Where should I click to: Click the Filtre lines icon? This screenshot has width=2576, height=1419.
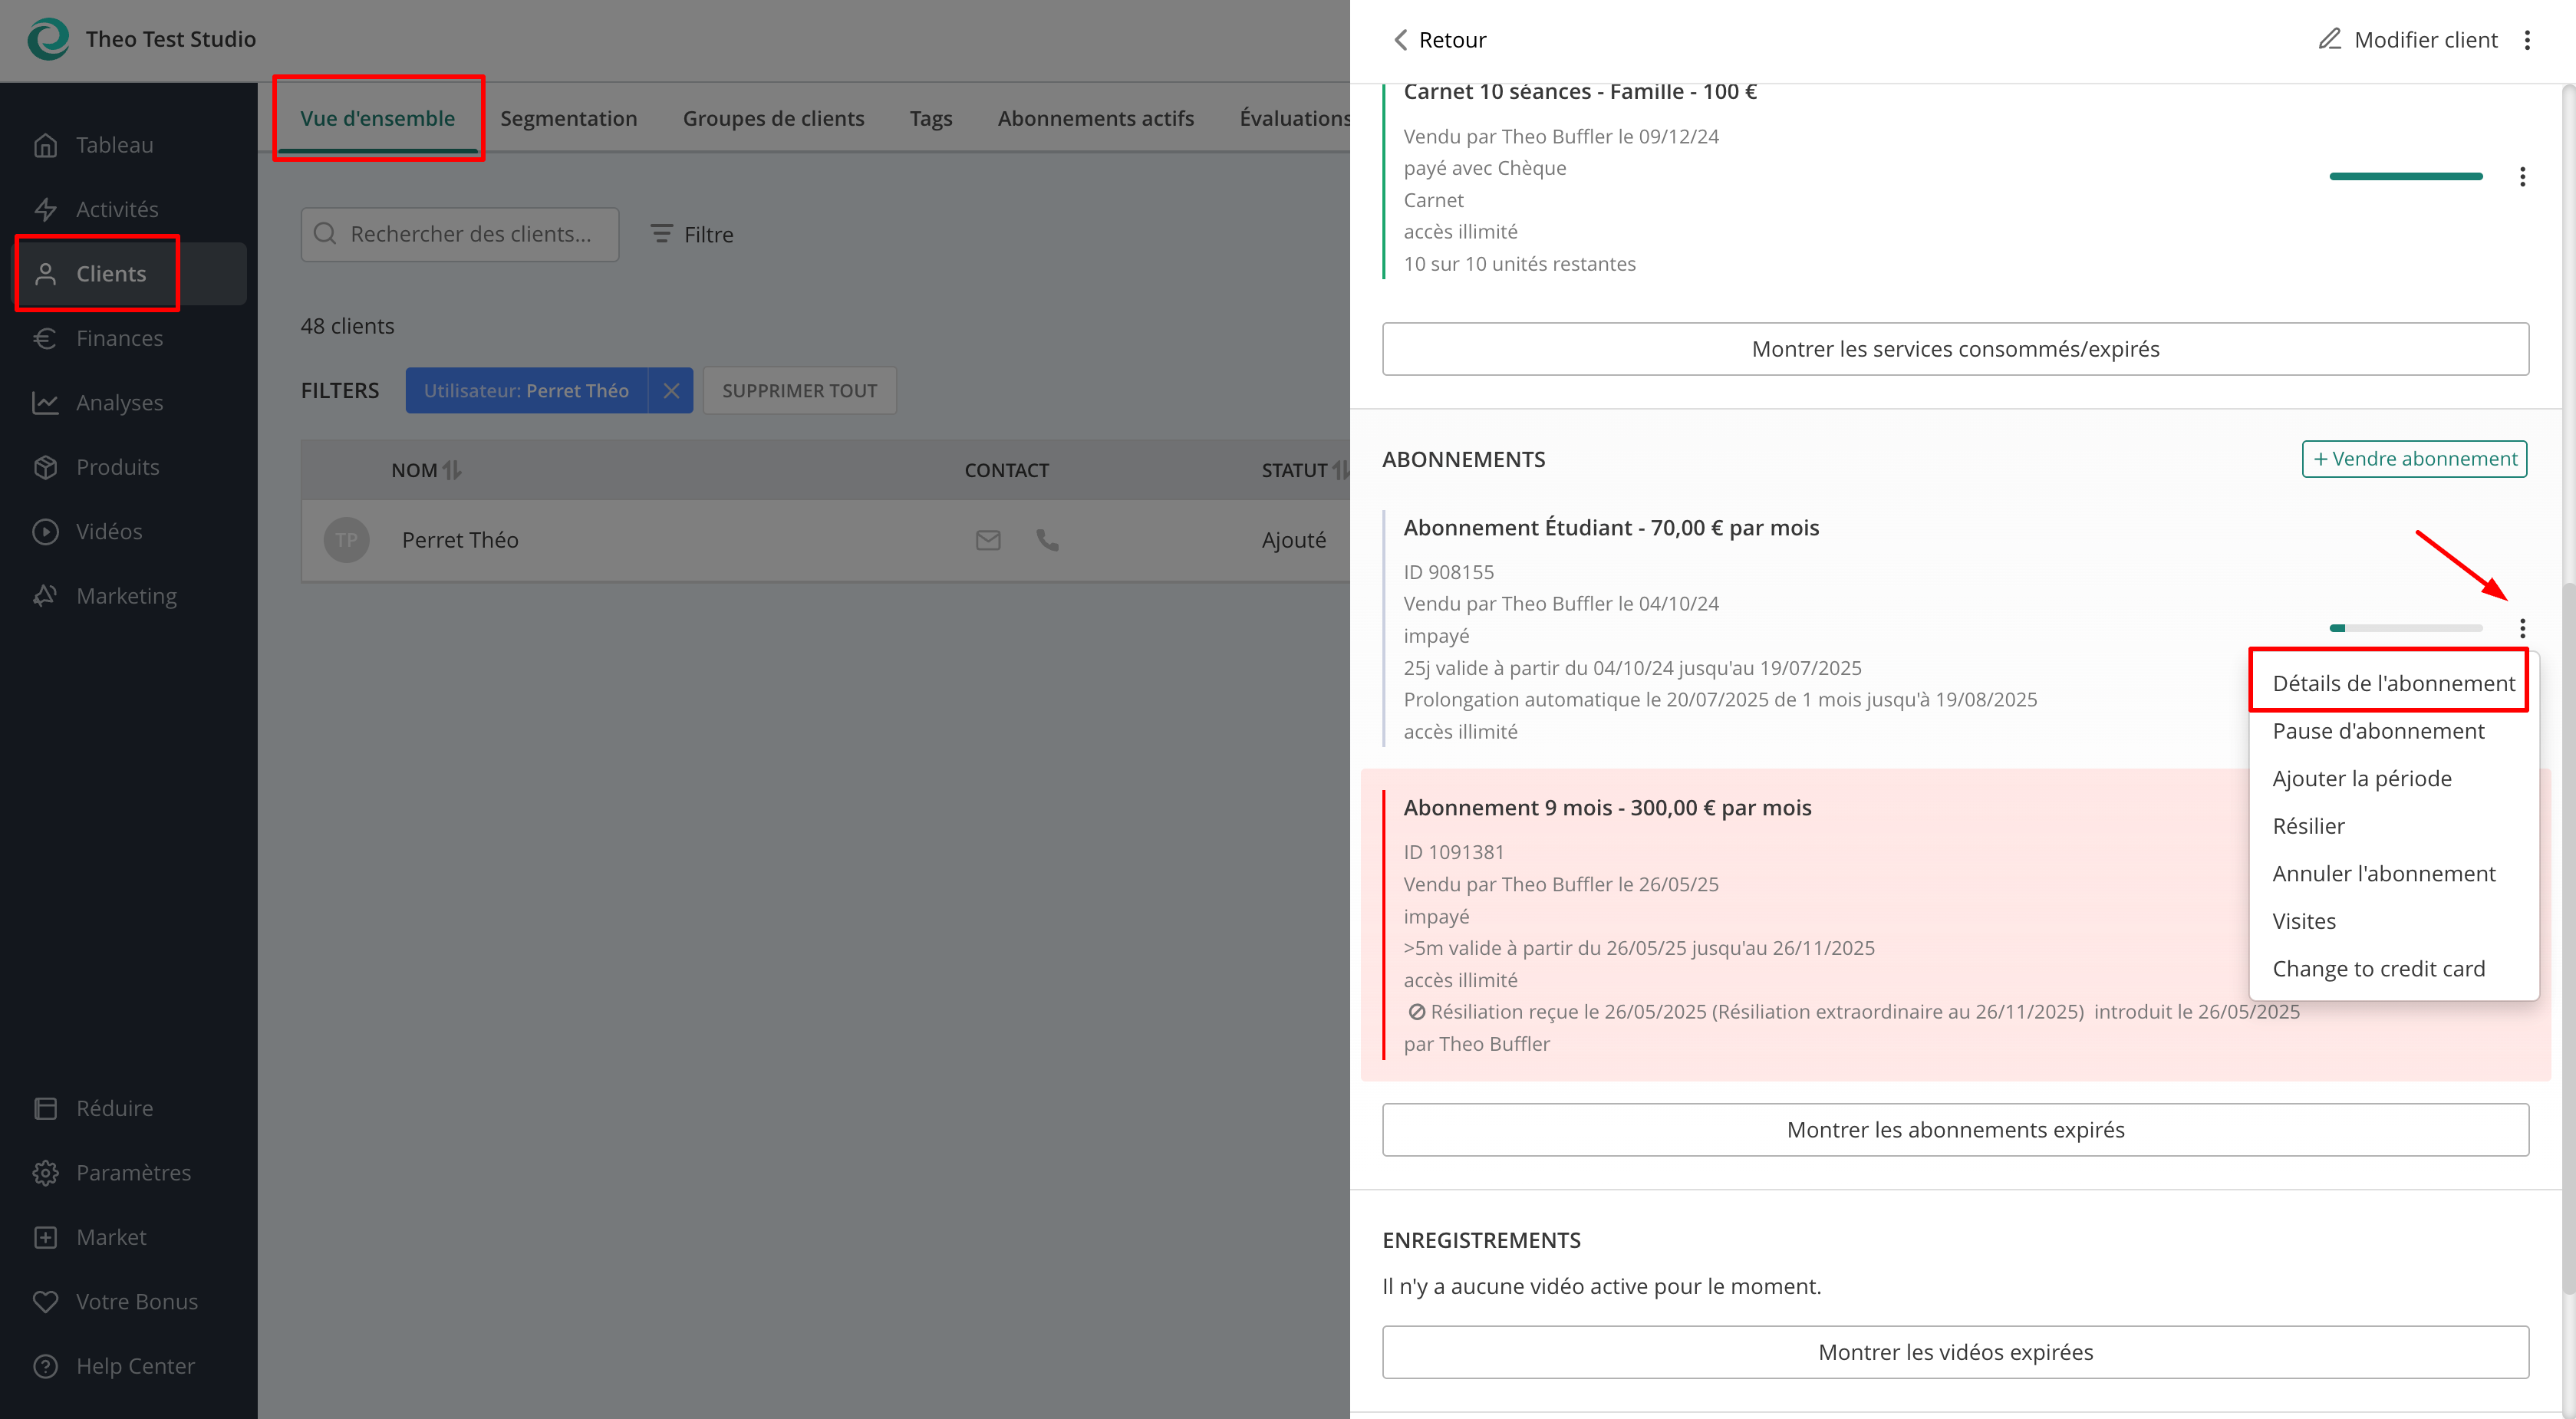(661, 234)
